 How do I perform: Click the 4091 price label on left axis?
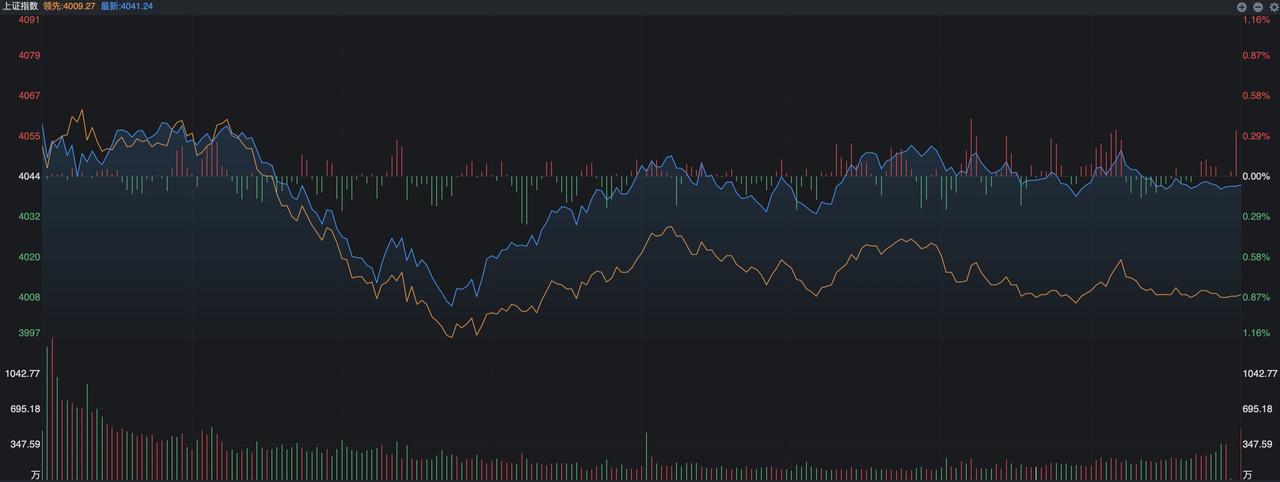coord(29,20)
